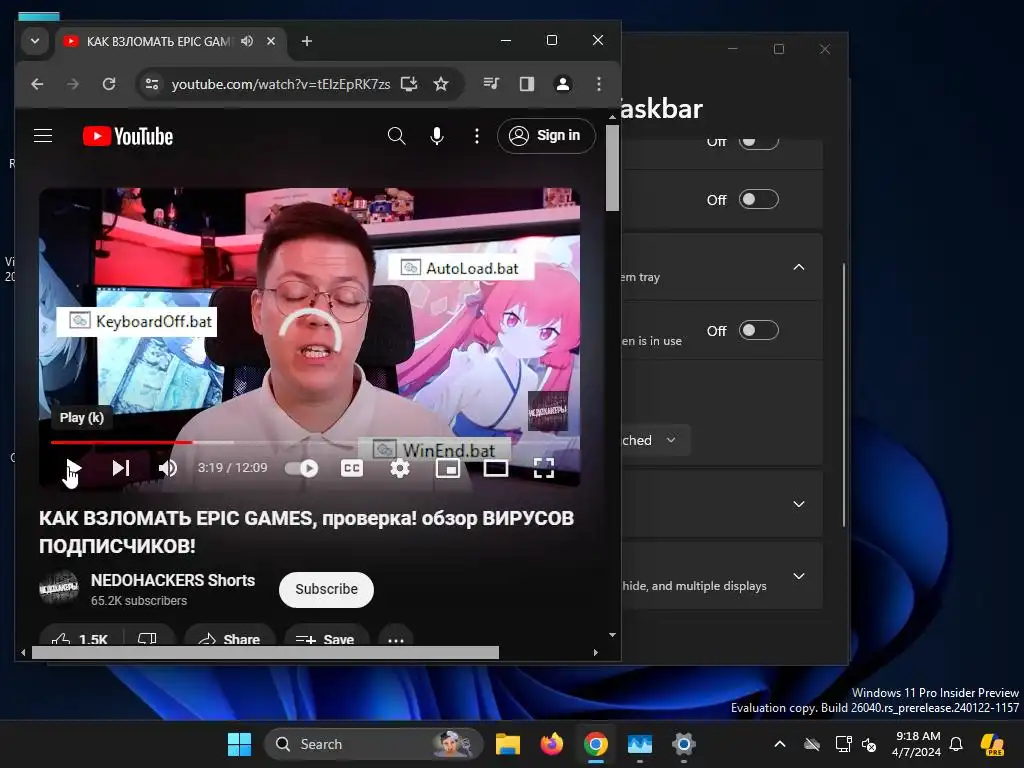Screen dimensions: 1024x768
Task: Close the YouTube tab
Action: 271,41
